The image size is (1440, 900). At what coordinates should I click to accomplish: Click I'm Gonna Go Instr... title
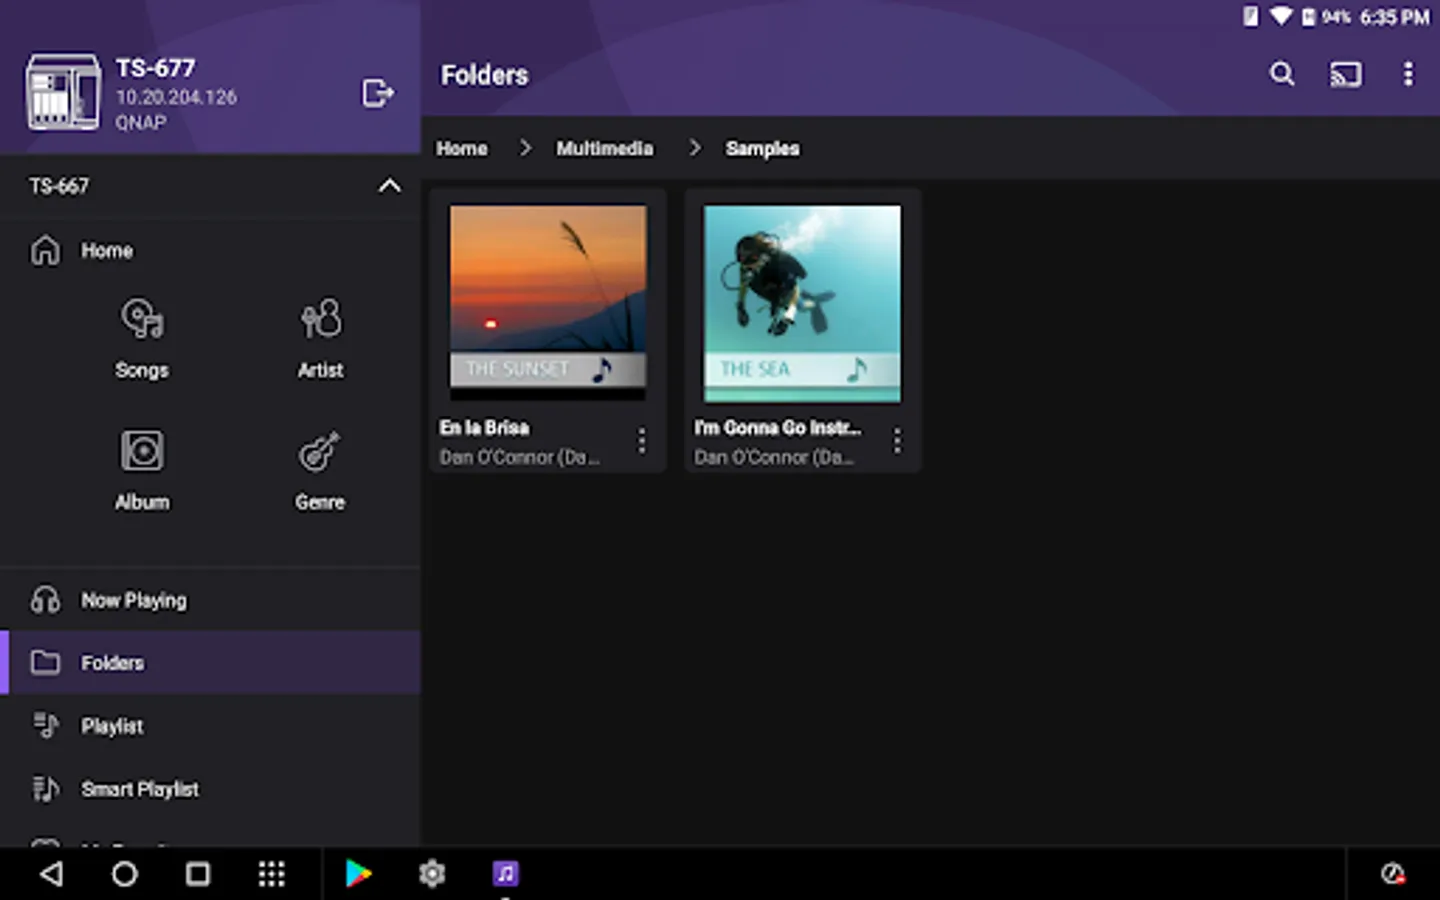778,428
